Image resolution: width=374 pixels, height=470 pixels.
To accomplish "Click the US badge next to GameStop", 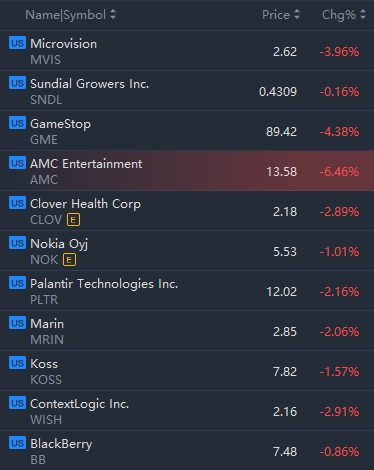I will pos(17,123).
